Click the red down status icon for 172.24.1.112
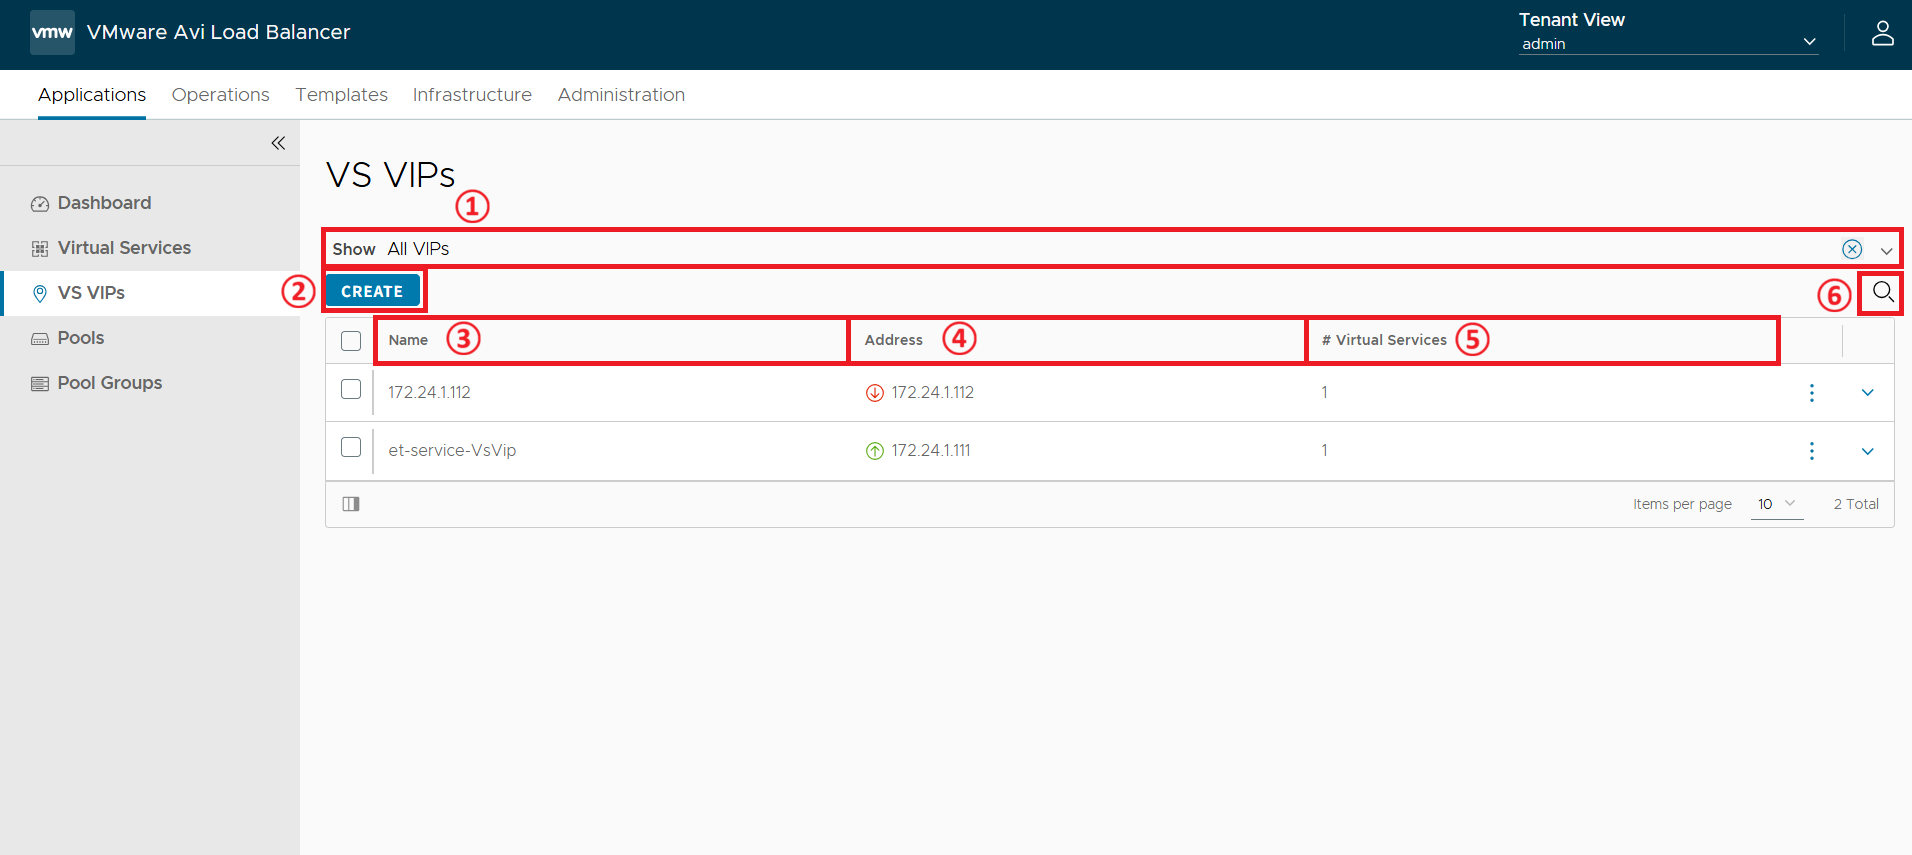 [x=874, y=393]
